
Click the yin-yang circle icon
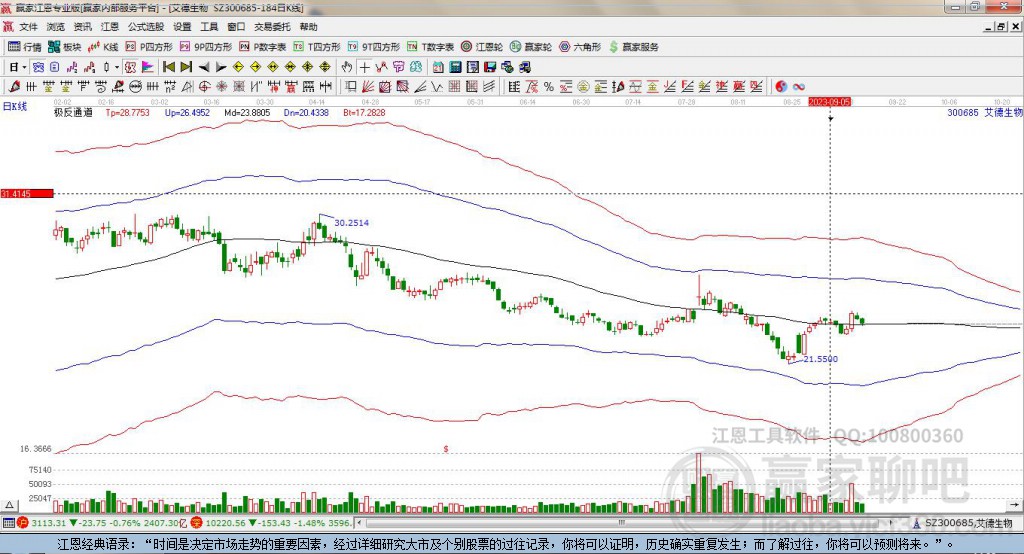click(x=781, y=86)
